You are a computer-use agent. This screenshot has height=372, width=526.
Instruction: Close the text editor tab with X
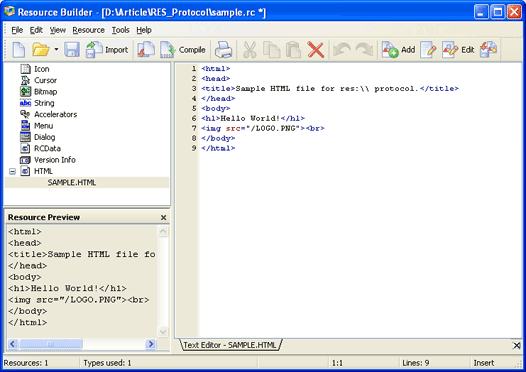pyautogui.click(x=517, y=346)
